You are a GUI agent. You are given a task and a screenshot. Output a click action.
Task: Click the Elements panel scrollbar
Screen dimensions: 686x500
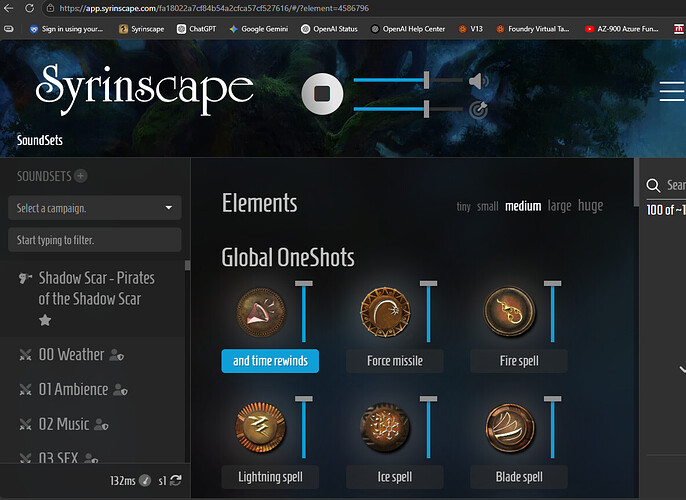(636, 182)
